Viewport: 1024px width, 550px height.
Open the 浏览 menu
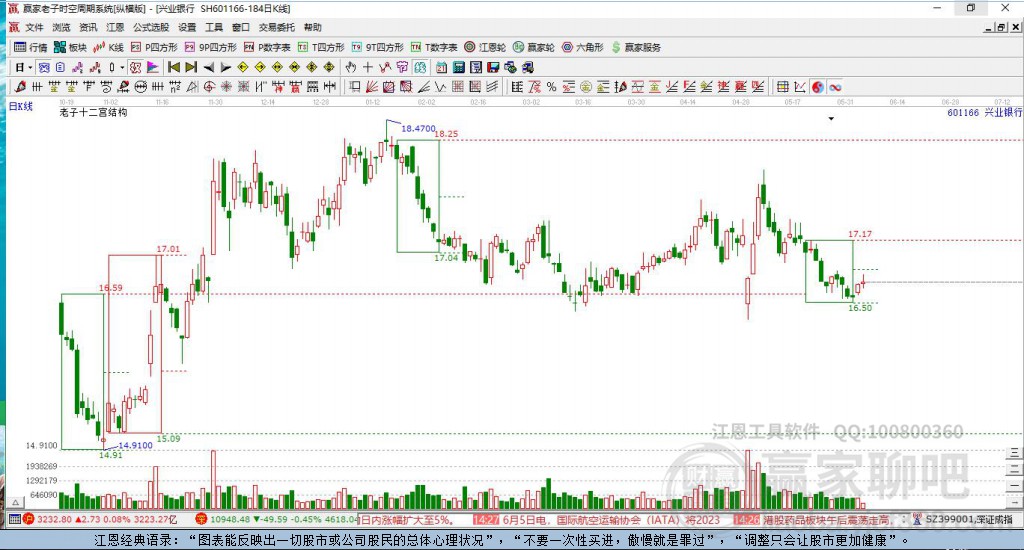point(61,27)
